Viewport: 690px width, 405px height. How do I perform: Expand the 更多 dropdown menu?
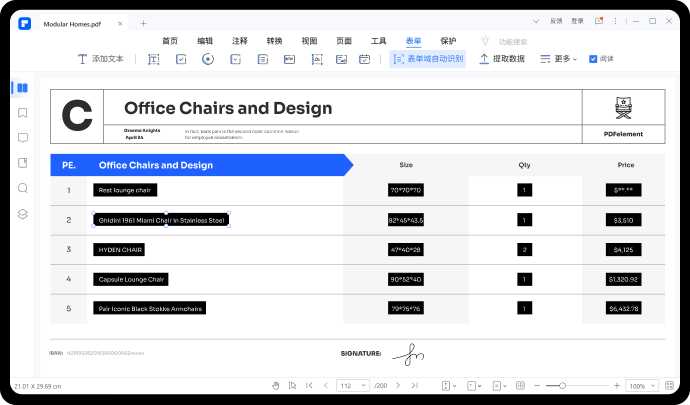[558, 59]
